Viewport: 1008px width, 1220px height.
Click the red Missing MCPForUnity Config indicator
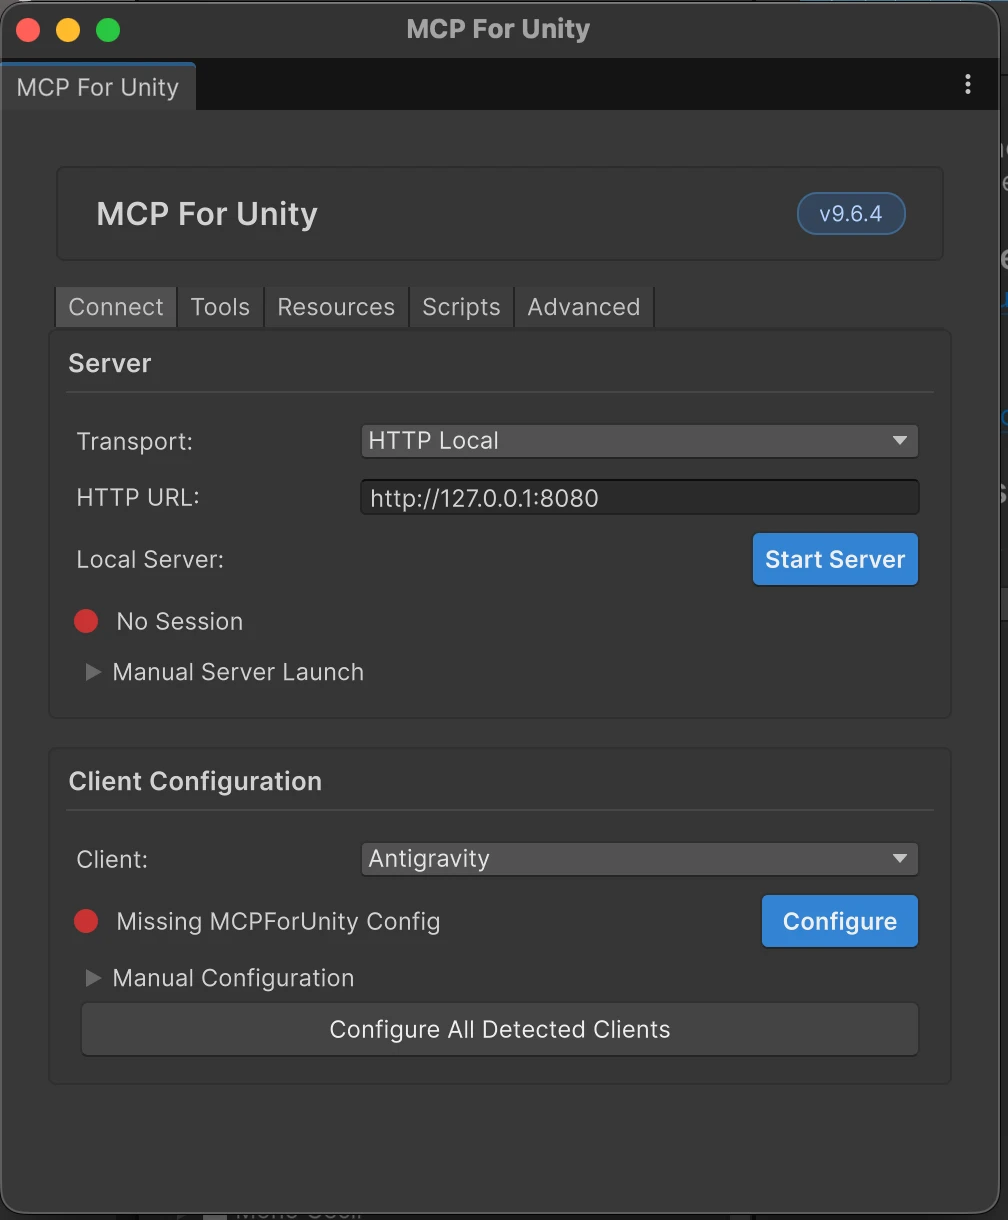[86, 921]
